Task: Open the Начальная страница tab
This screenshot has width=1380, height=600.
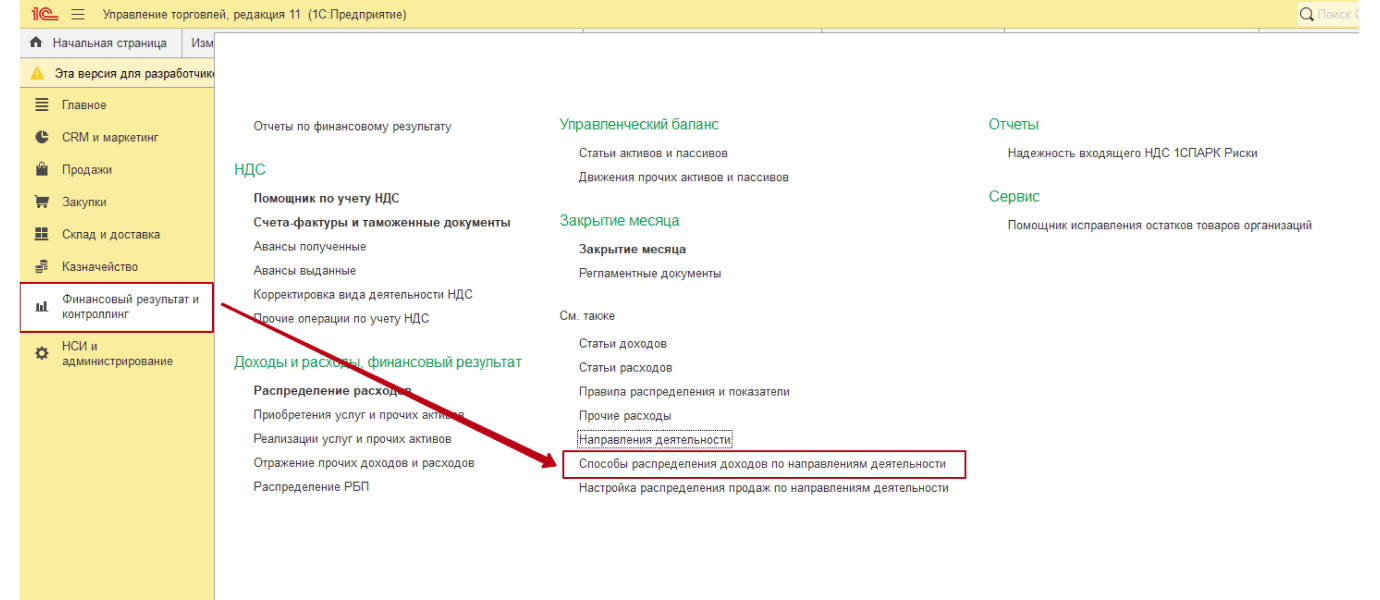Action: pos(101,43)
